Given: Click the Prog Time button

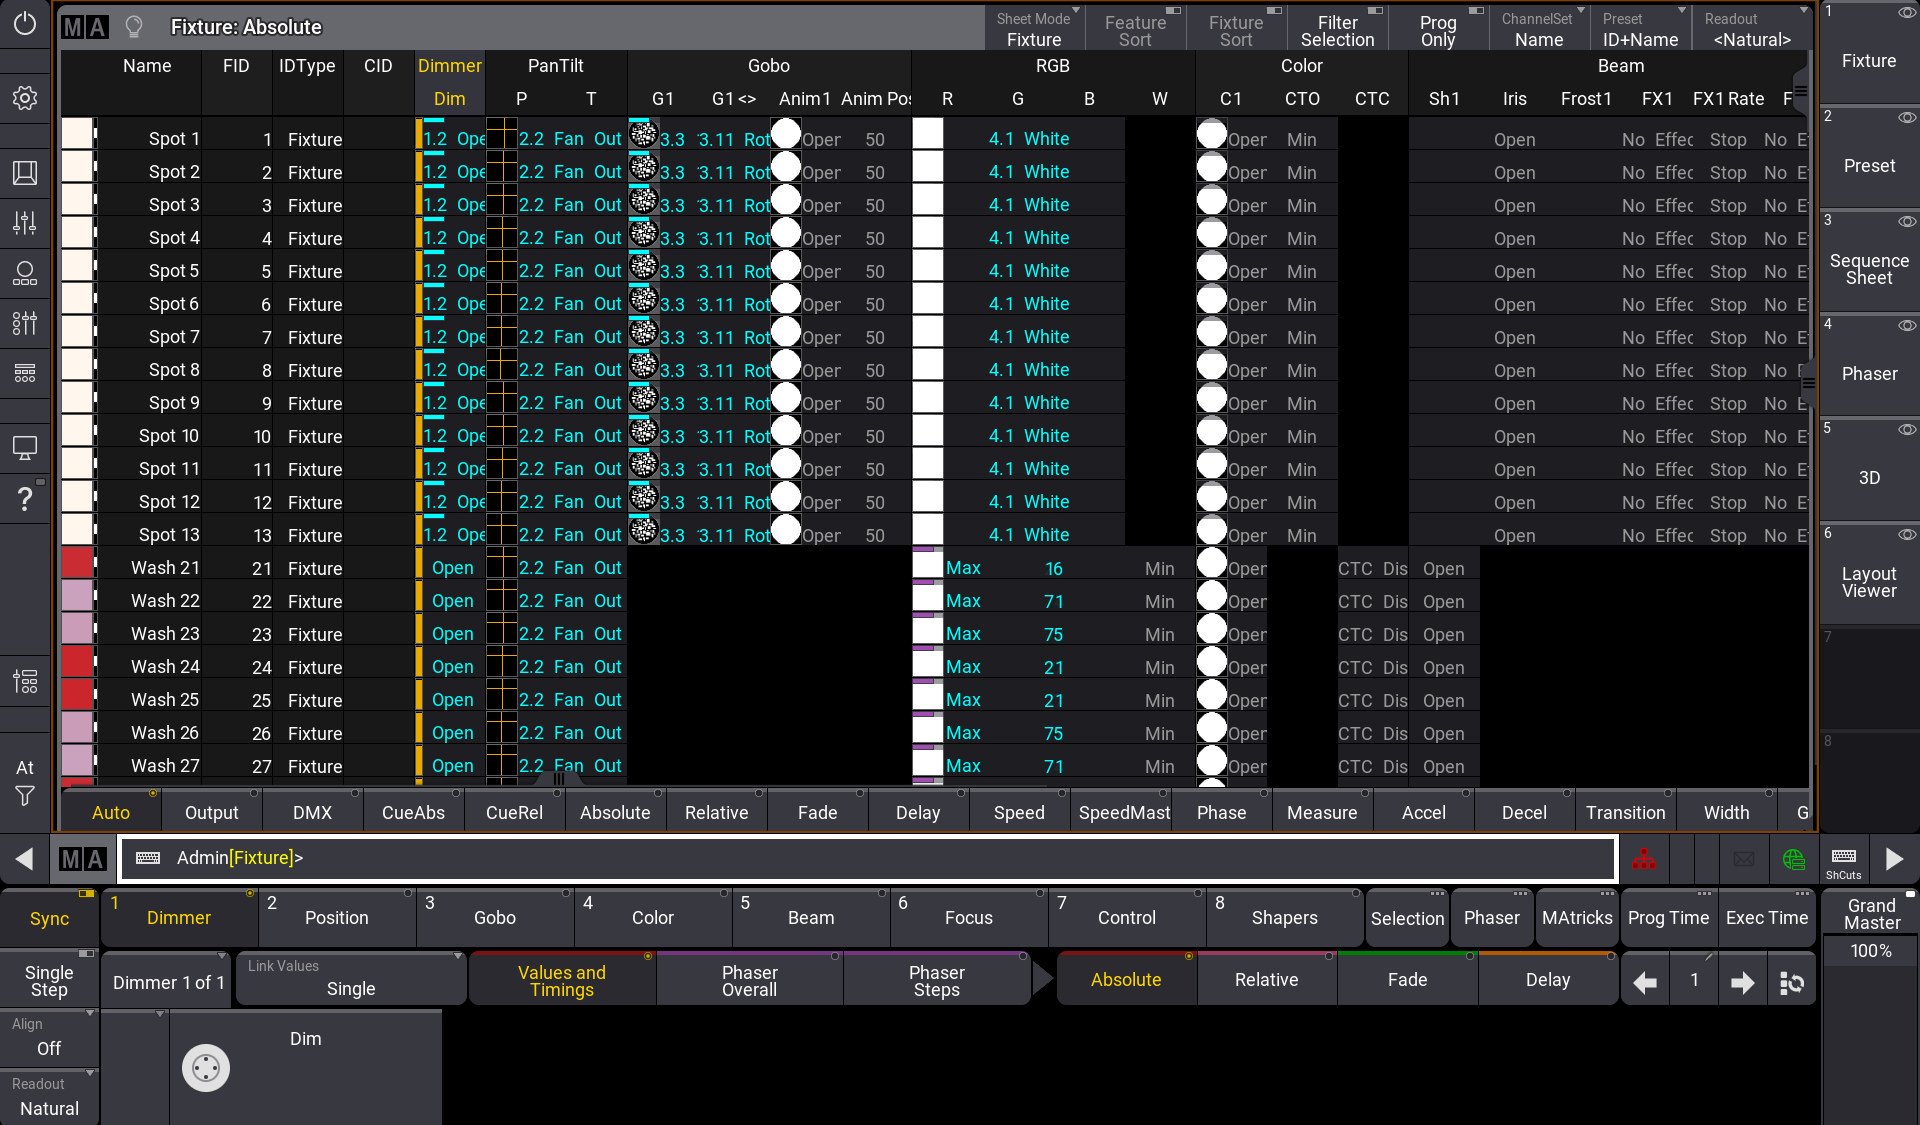Looking at the screenshot, I should [1668, 917].
